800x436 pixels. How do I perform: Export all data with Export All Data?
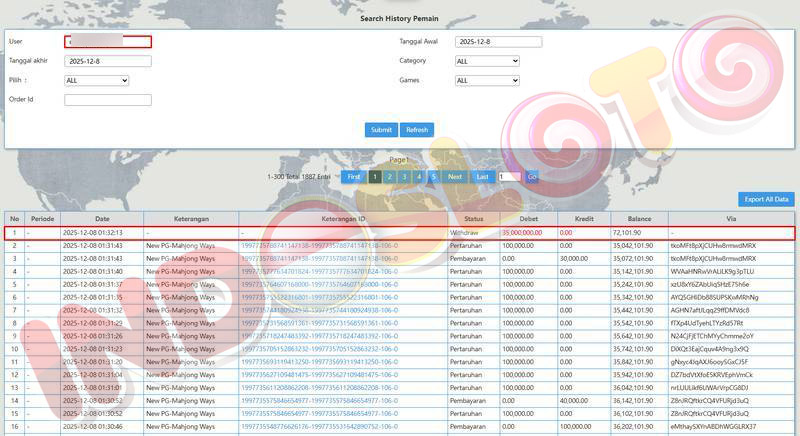pyautogui.click(x=766, y=199)
